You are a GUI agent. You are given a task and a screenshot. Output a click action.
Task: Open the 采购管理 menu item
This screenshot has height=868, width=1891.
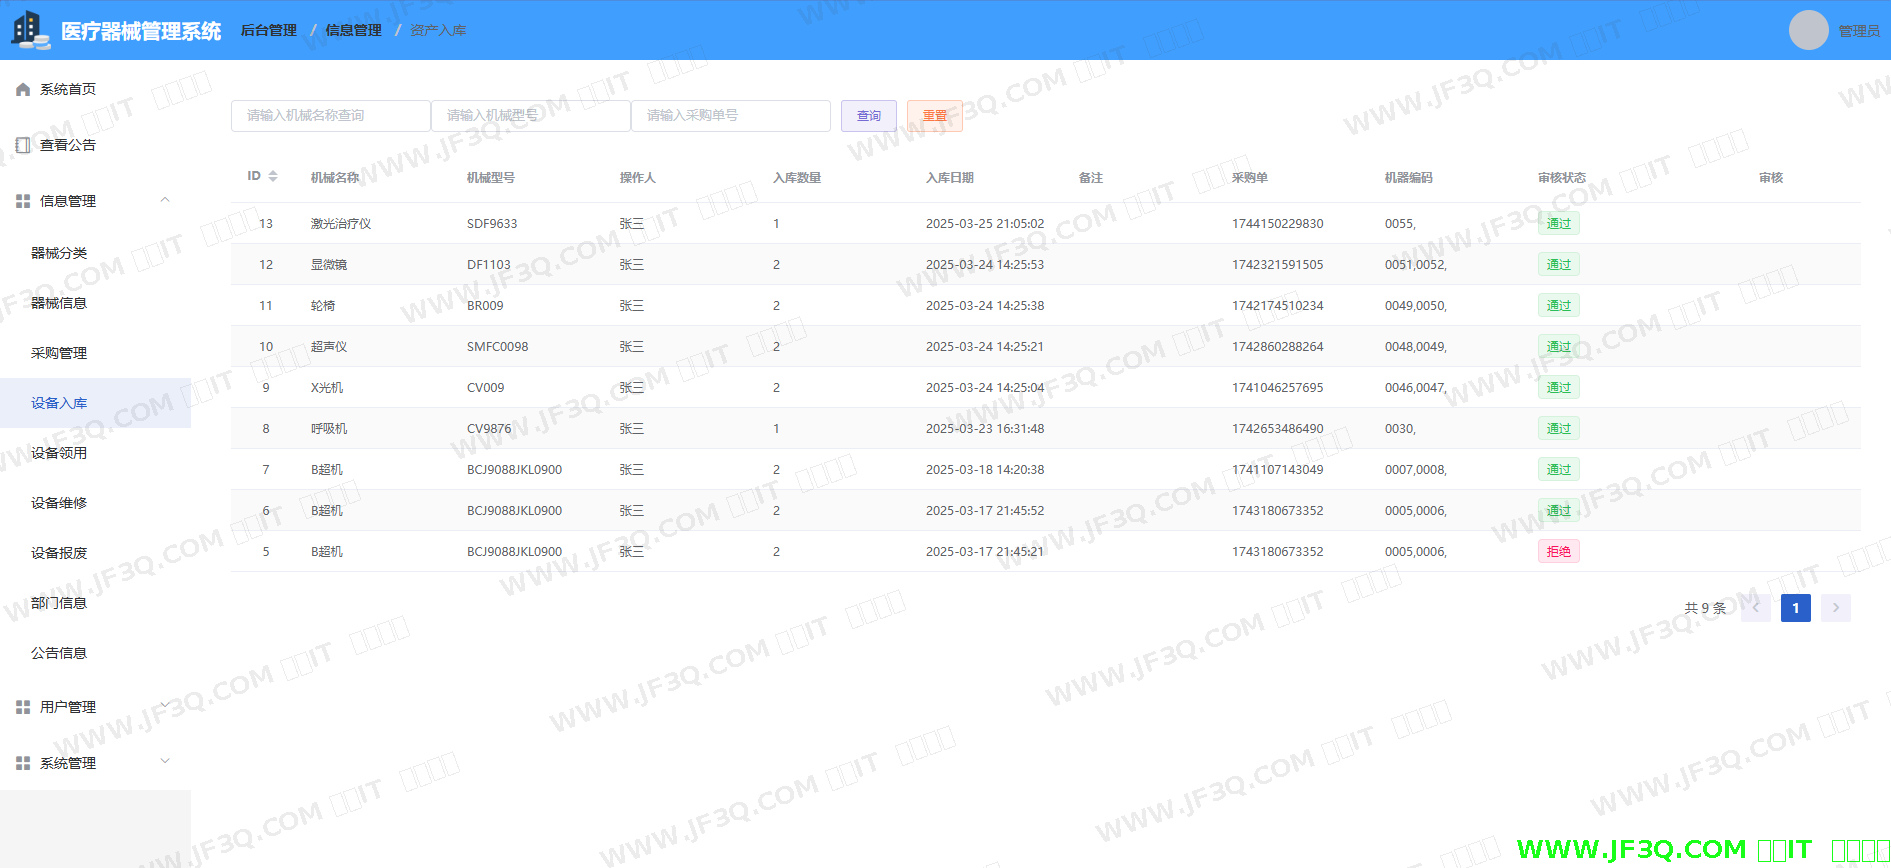[59, 353]
